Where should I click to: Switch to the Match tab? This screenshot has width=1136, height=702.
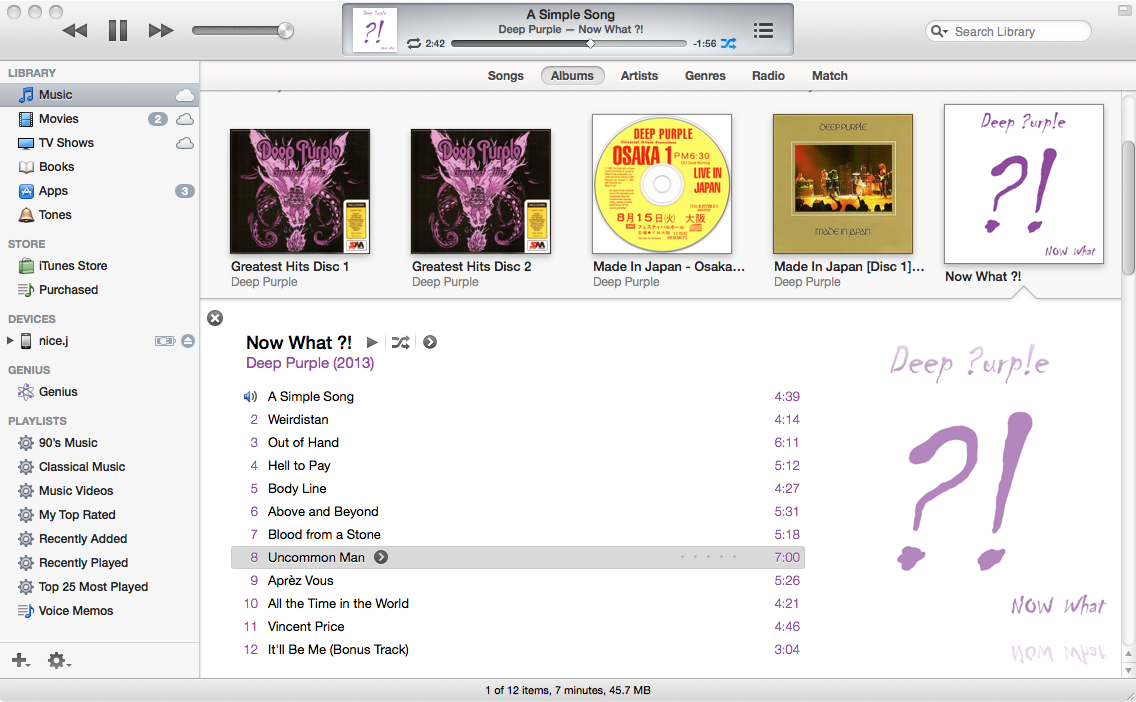(x=830, y=75)
